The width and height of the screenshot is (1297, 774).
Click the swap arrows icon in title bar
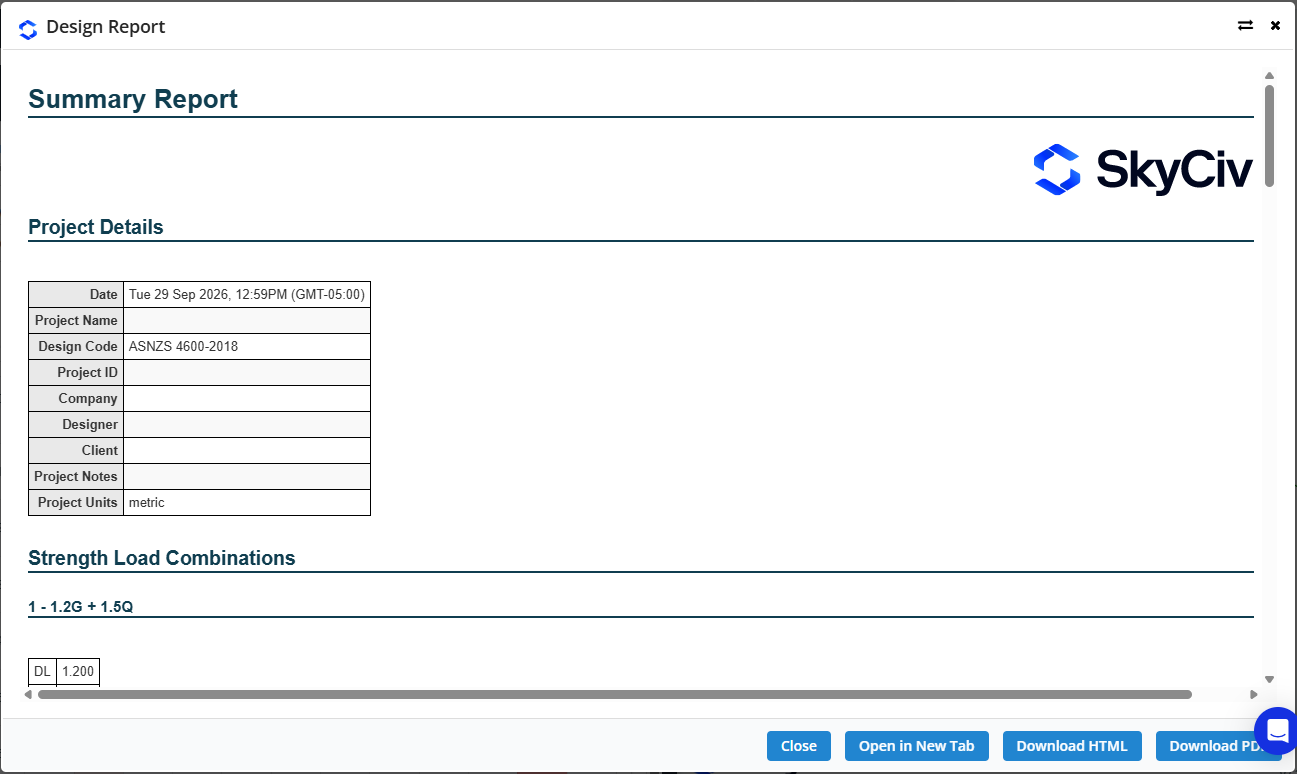coord(1245,26)
